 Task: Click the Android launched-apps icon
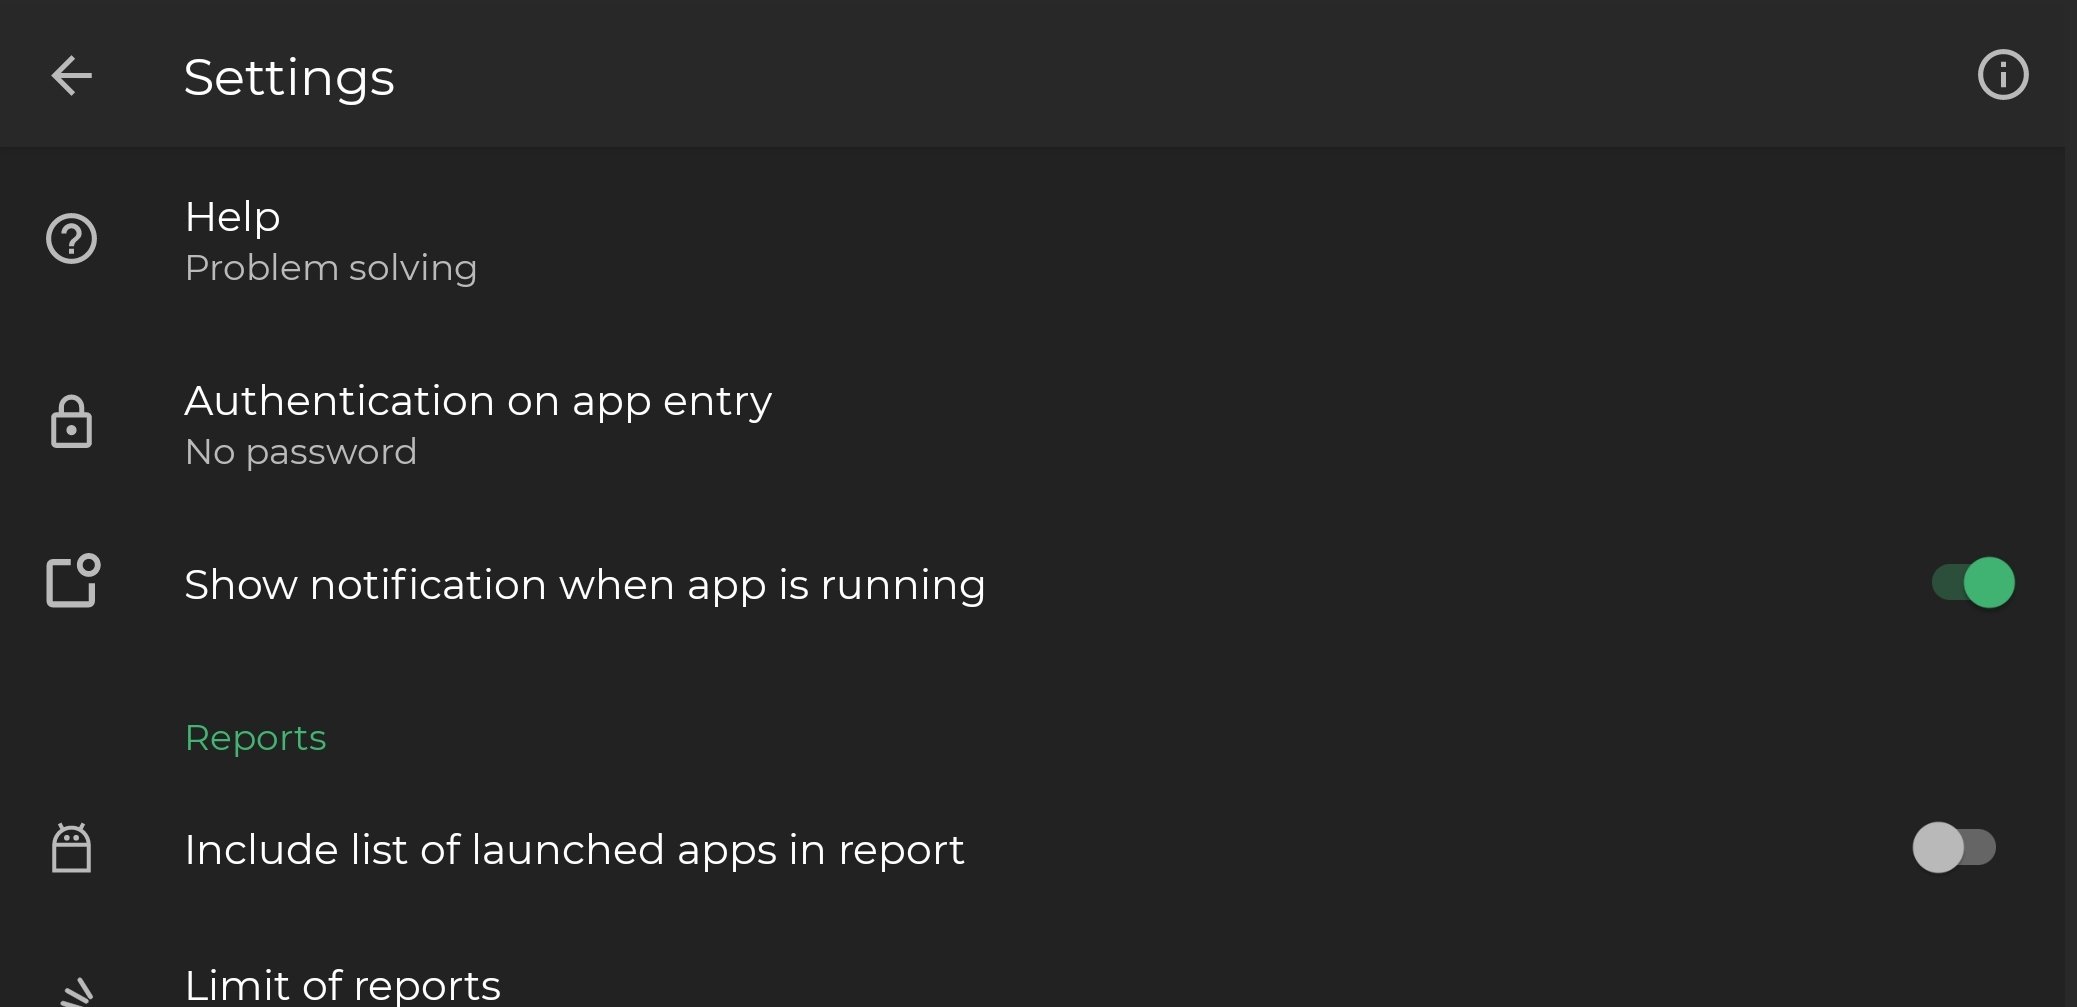pyautogui.click(x=72, y=848)
